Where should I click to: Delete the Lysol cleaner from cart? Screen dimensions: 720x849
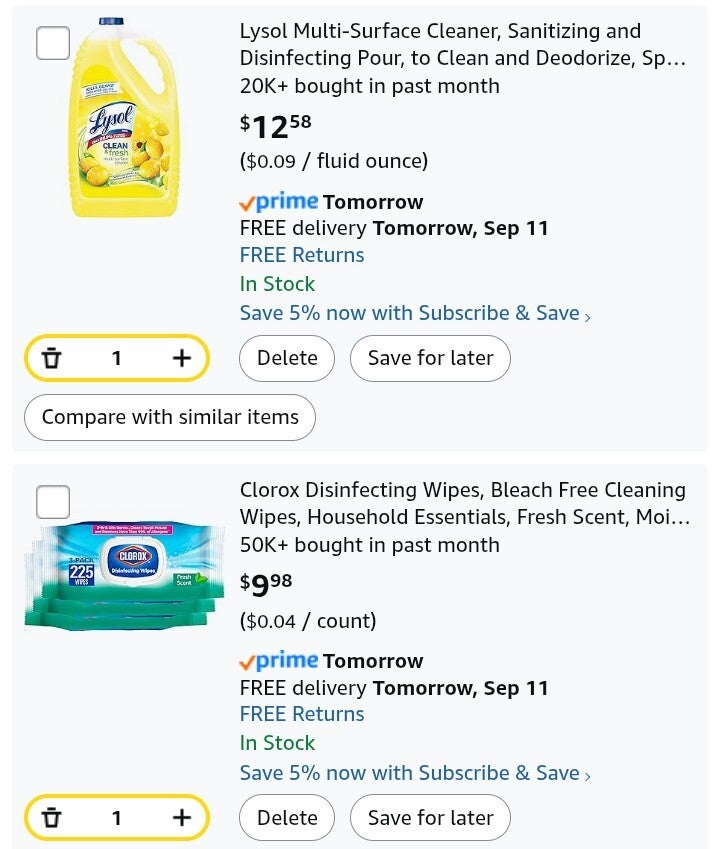[x=287, y=358]
